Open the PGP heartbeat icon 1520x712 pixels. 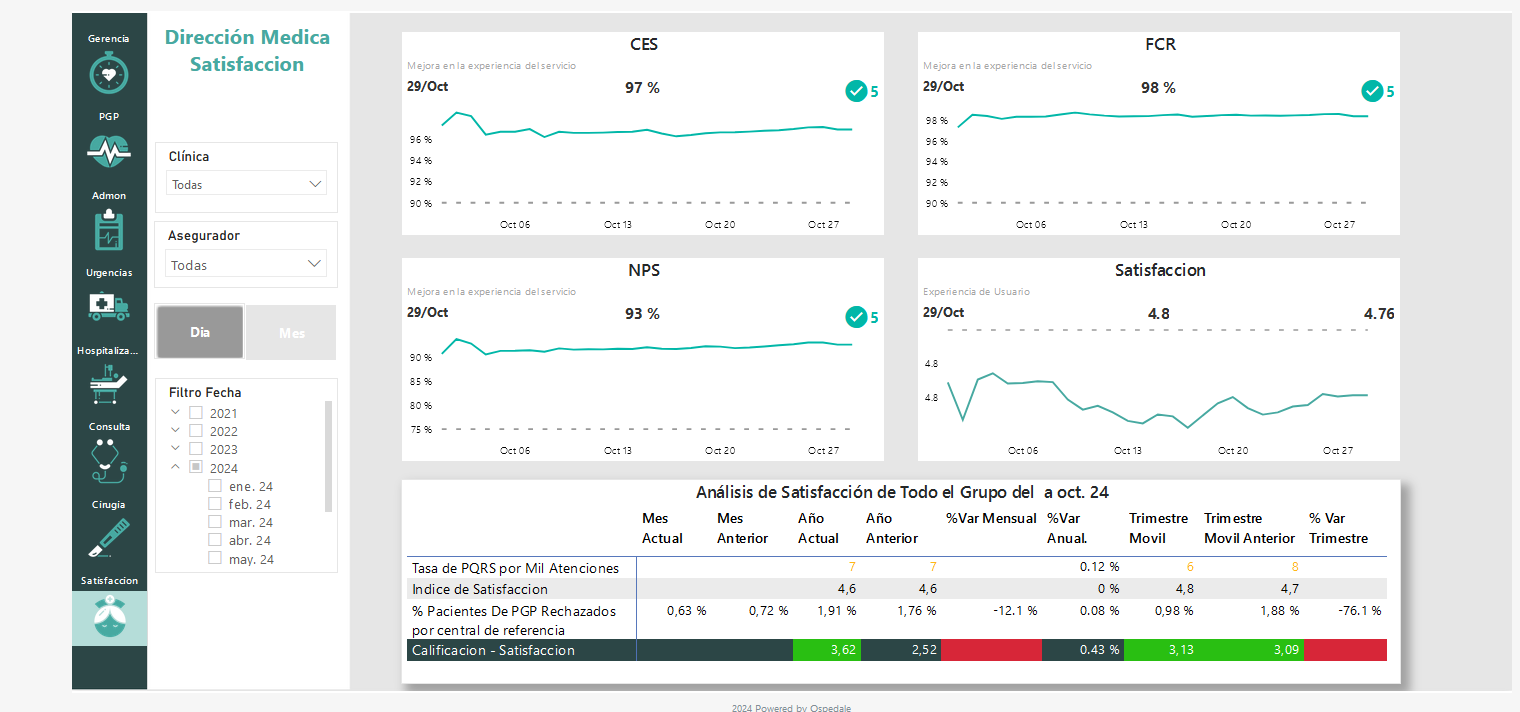click(108, 151)
